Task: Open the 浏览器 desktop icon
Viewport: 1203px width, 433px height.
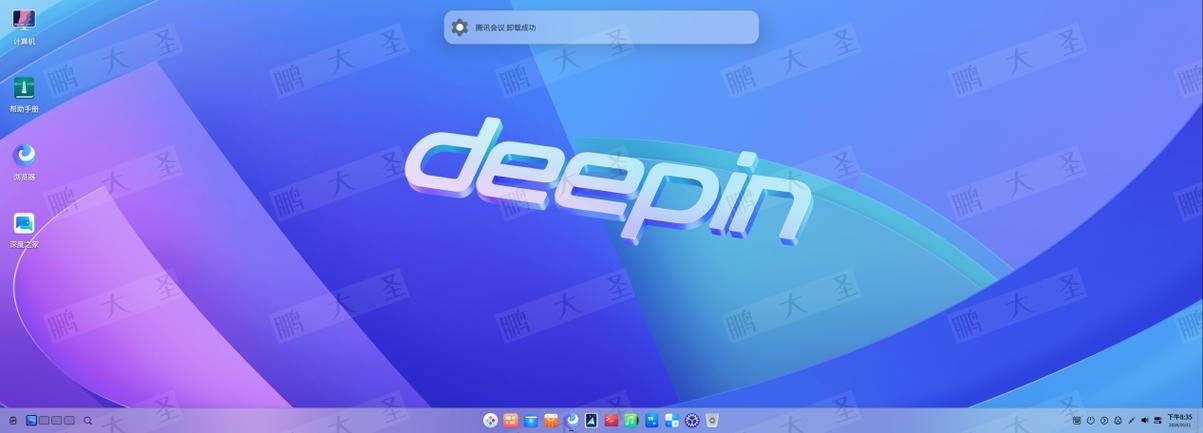Action: point(24,162)
